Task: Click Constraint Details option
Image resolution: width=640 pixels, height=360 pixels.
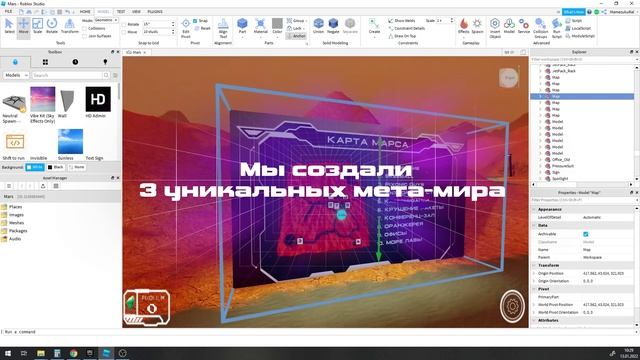Action: tap(407, 28)
